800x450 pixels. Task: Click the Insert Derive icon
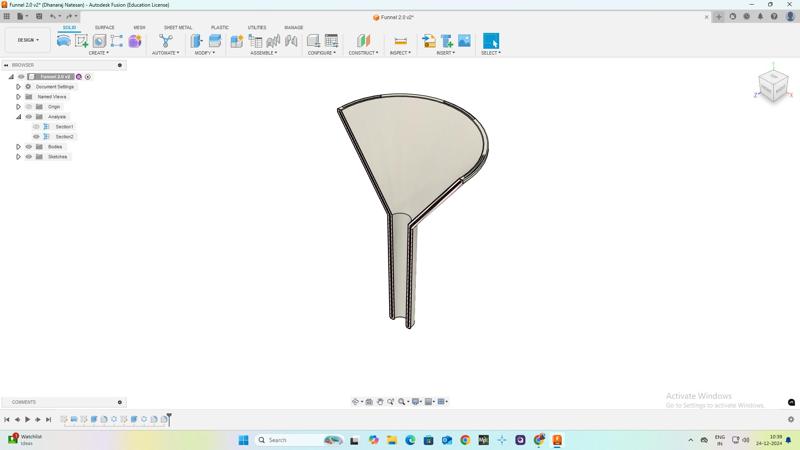(x=429, y=41)
